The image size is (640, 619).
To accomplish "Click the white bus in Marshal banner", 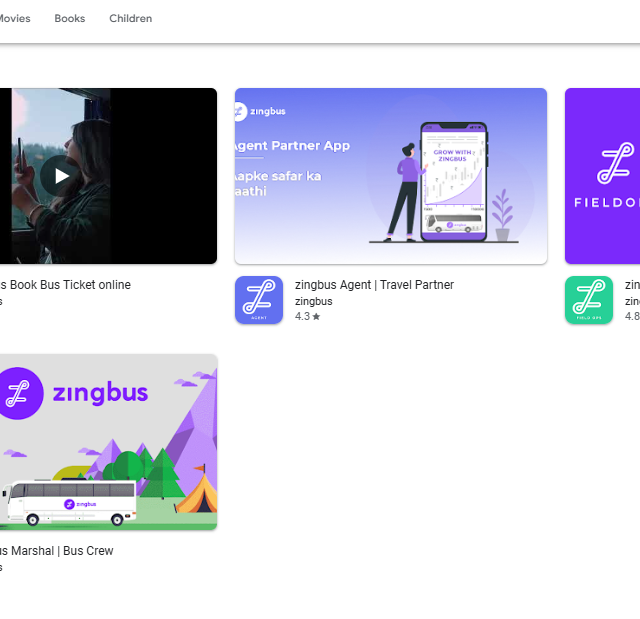I will [68, 503].
